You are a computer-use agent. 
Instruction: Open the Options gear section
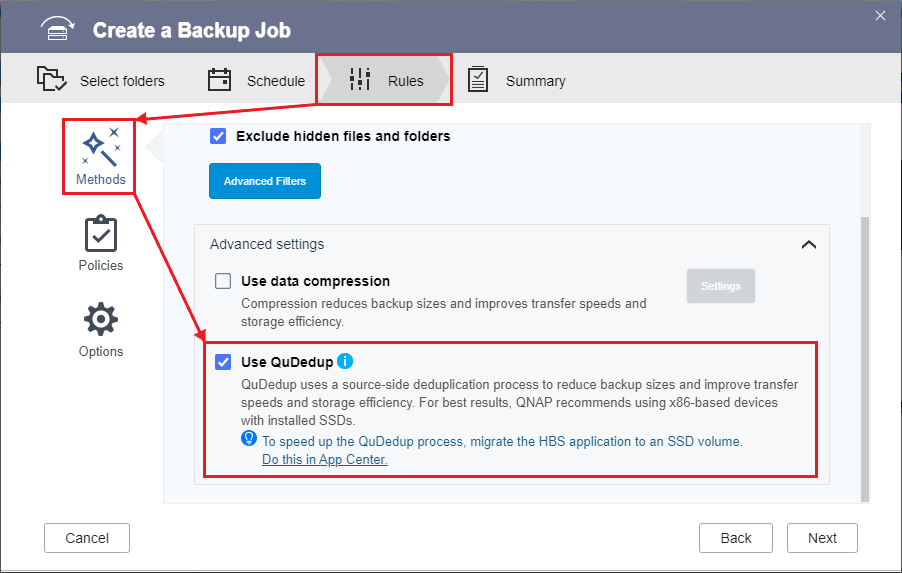(101, 329)
